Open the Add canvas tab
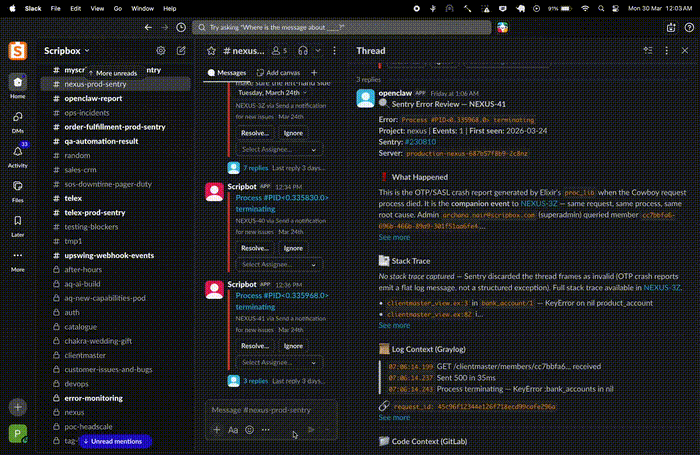 pos(278,73)
